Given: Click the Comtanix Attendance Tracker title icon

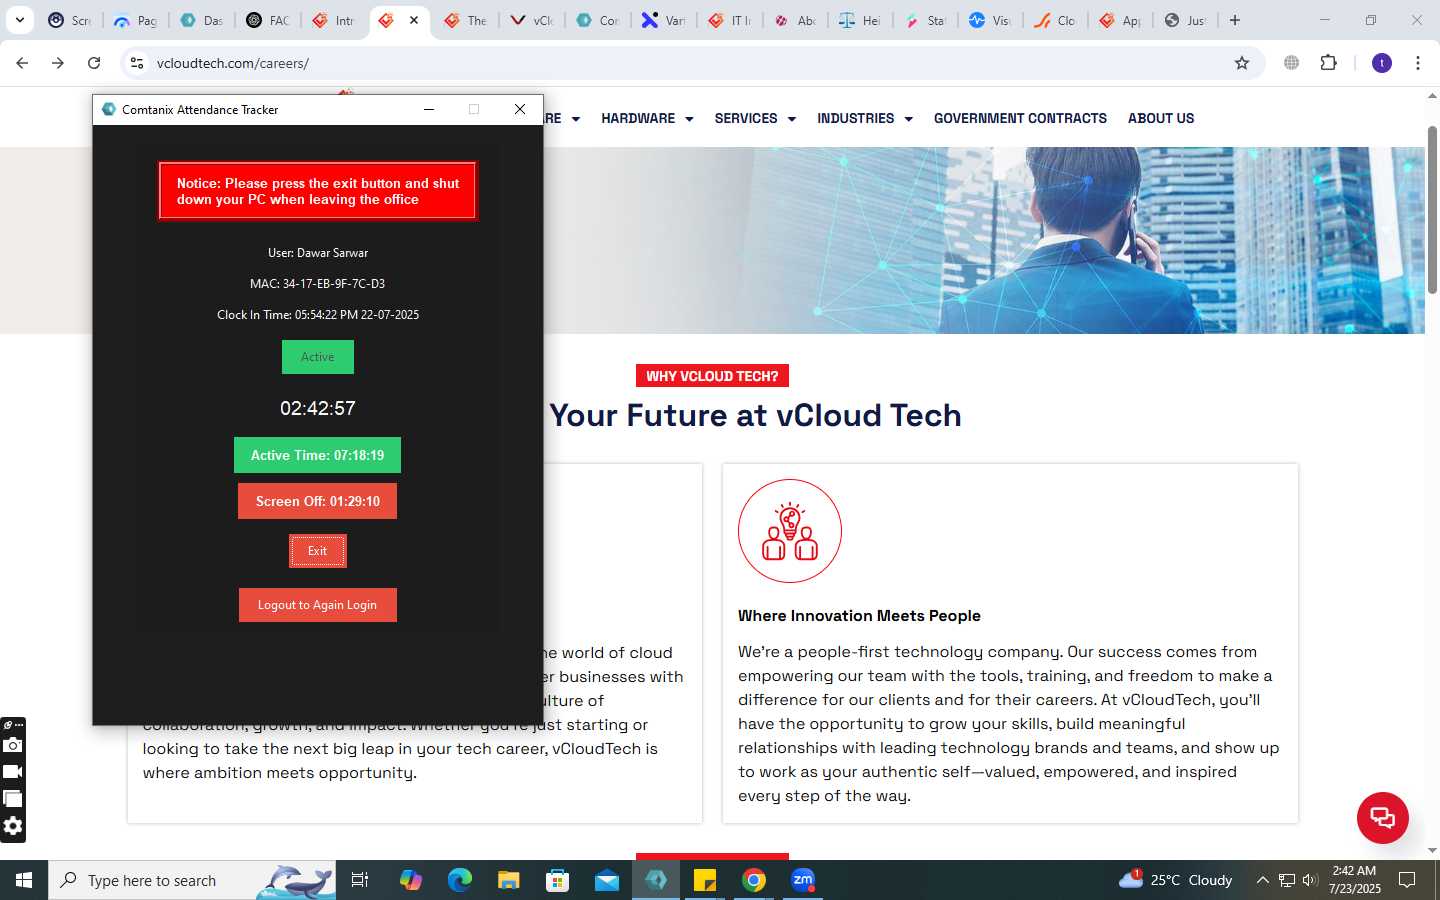Looking at the screenshot, I should click(x=109, y=109).
